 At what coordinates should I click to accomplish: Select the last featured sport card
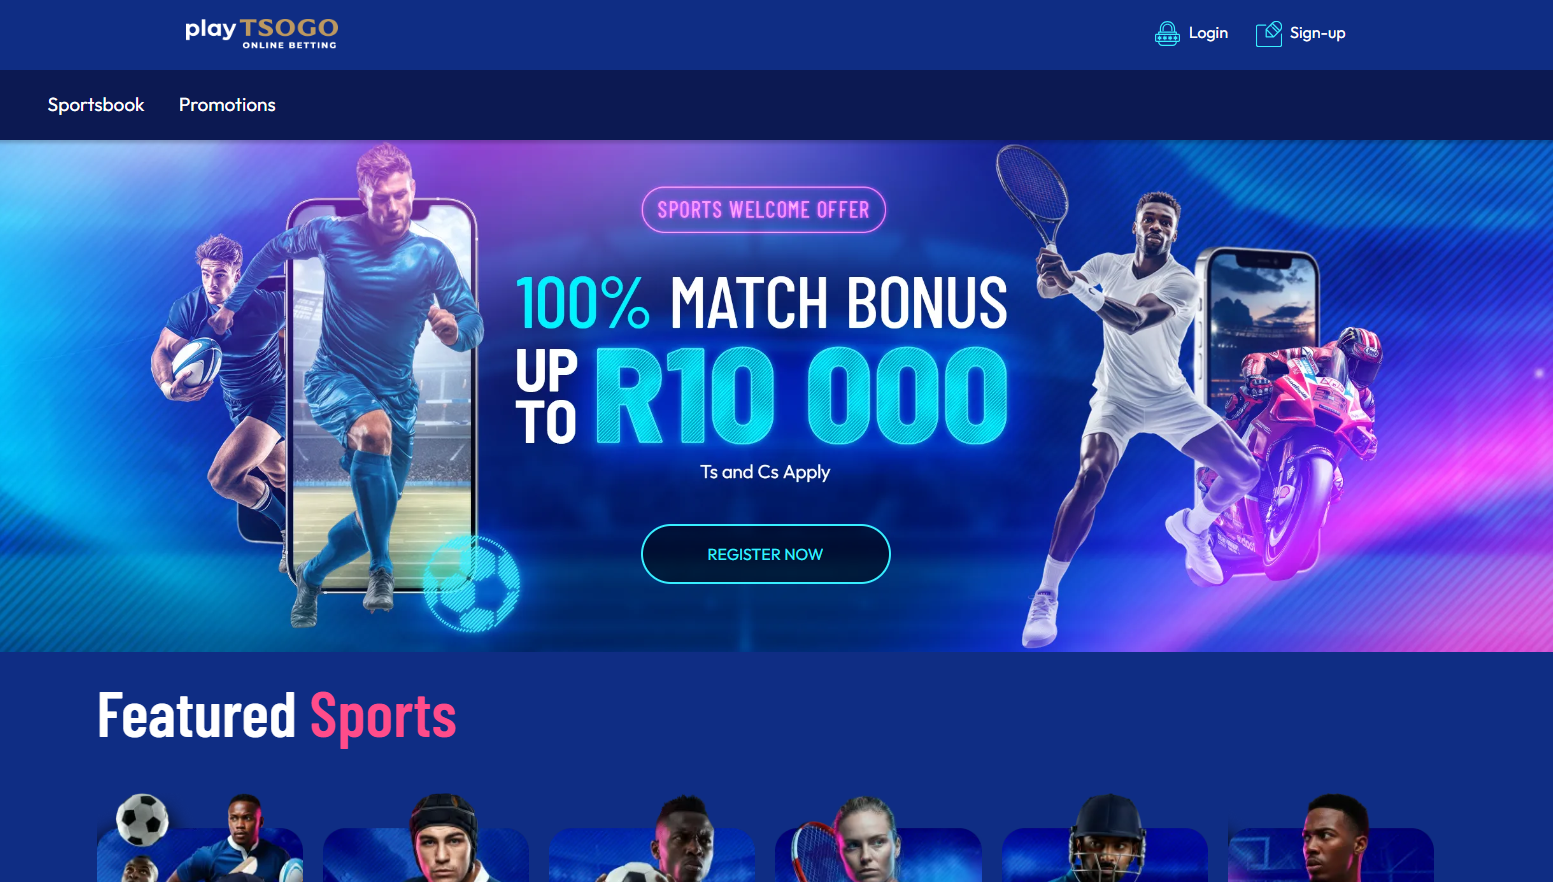pyautogui.click(x=1331, y=840)
